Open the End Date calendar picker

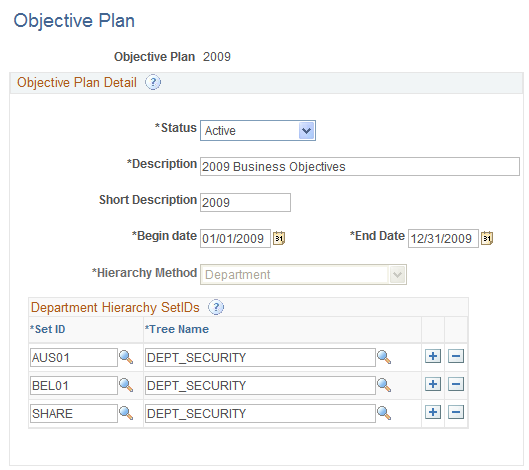coord(487,238)
